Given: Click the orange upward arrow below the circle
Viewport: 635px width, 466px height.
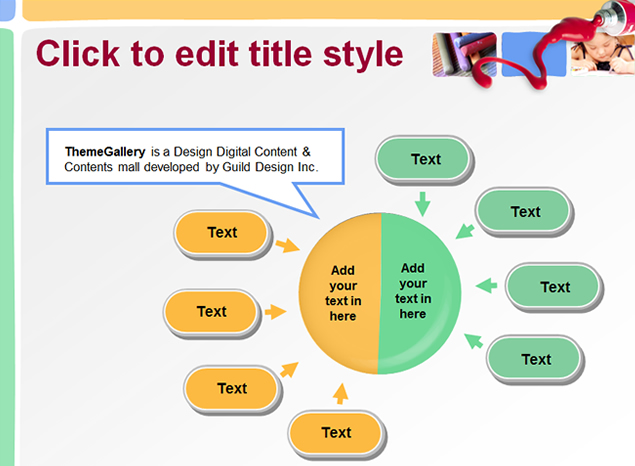Looking at the screenshot, I should point(340,393).
